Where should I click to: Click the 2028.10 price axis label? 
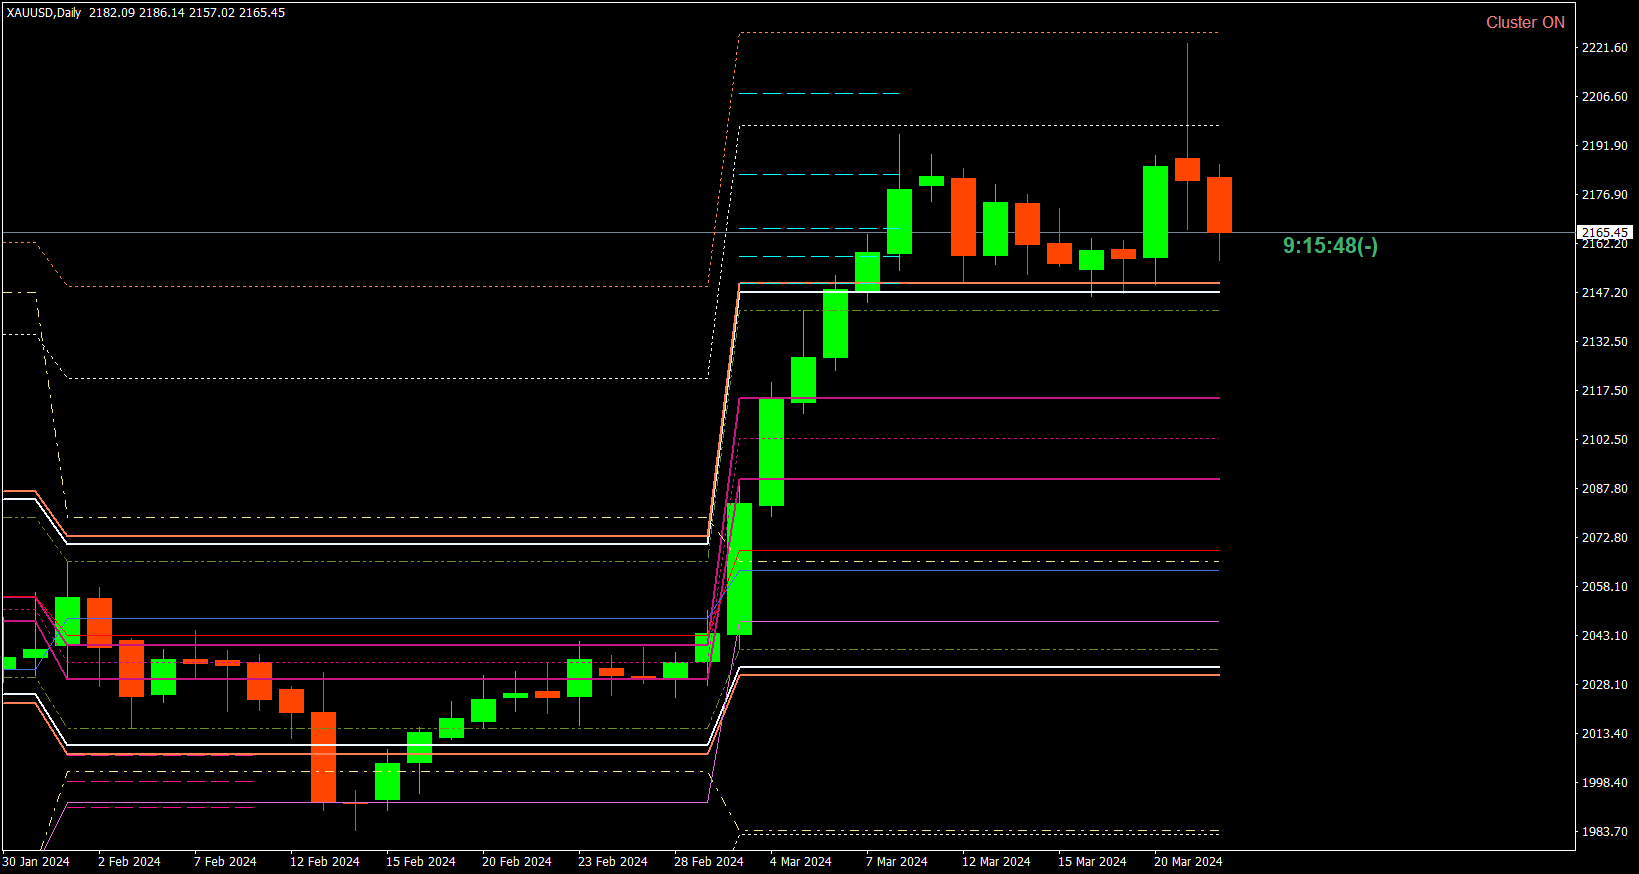1604,685
